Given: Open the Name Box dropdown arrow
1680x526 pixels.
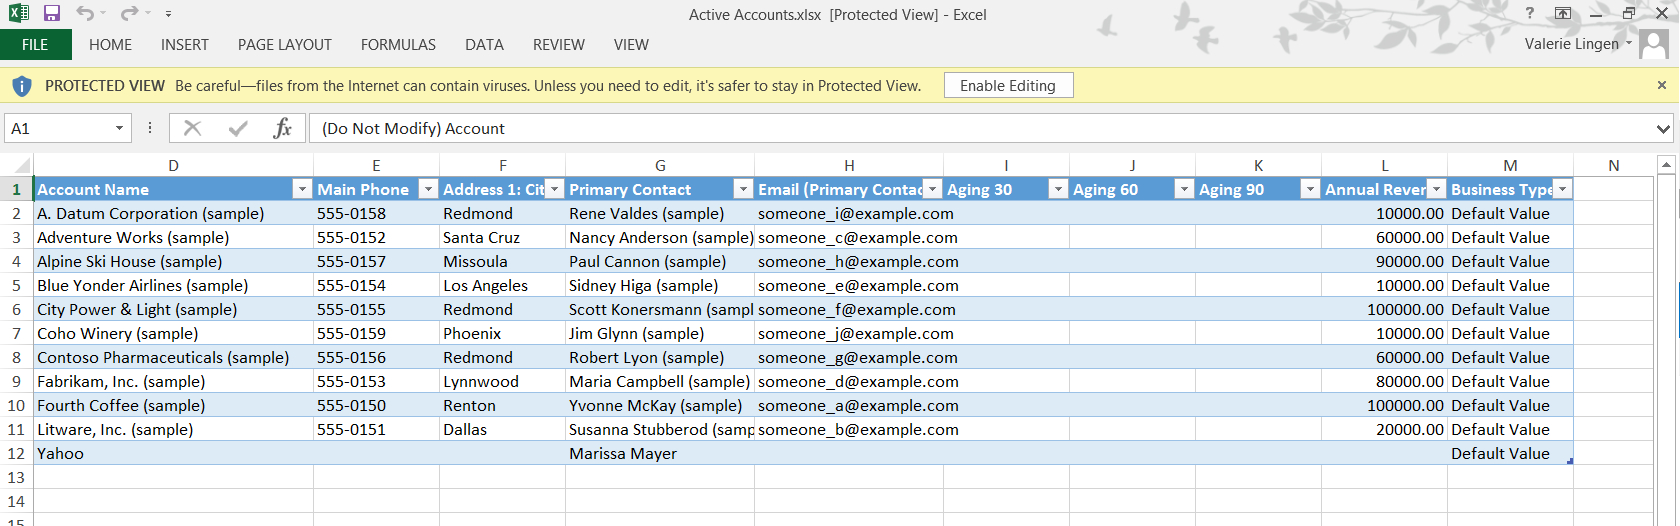Looking at the screenshot, I should coord(119,128).
